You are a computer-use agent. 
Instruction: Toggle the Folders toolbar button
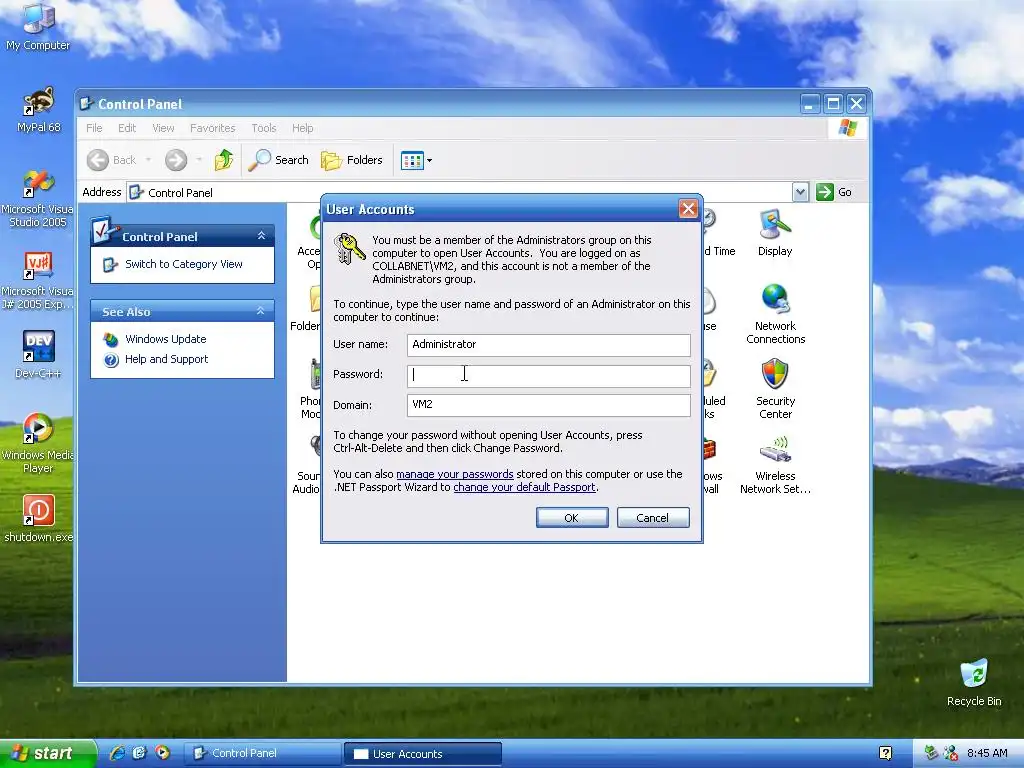point(351,160)
